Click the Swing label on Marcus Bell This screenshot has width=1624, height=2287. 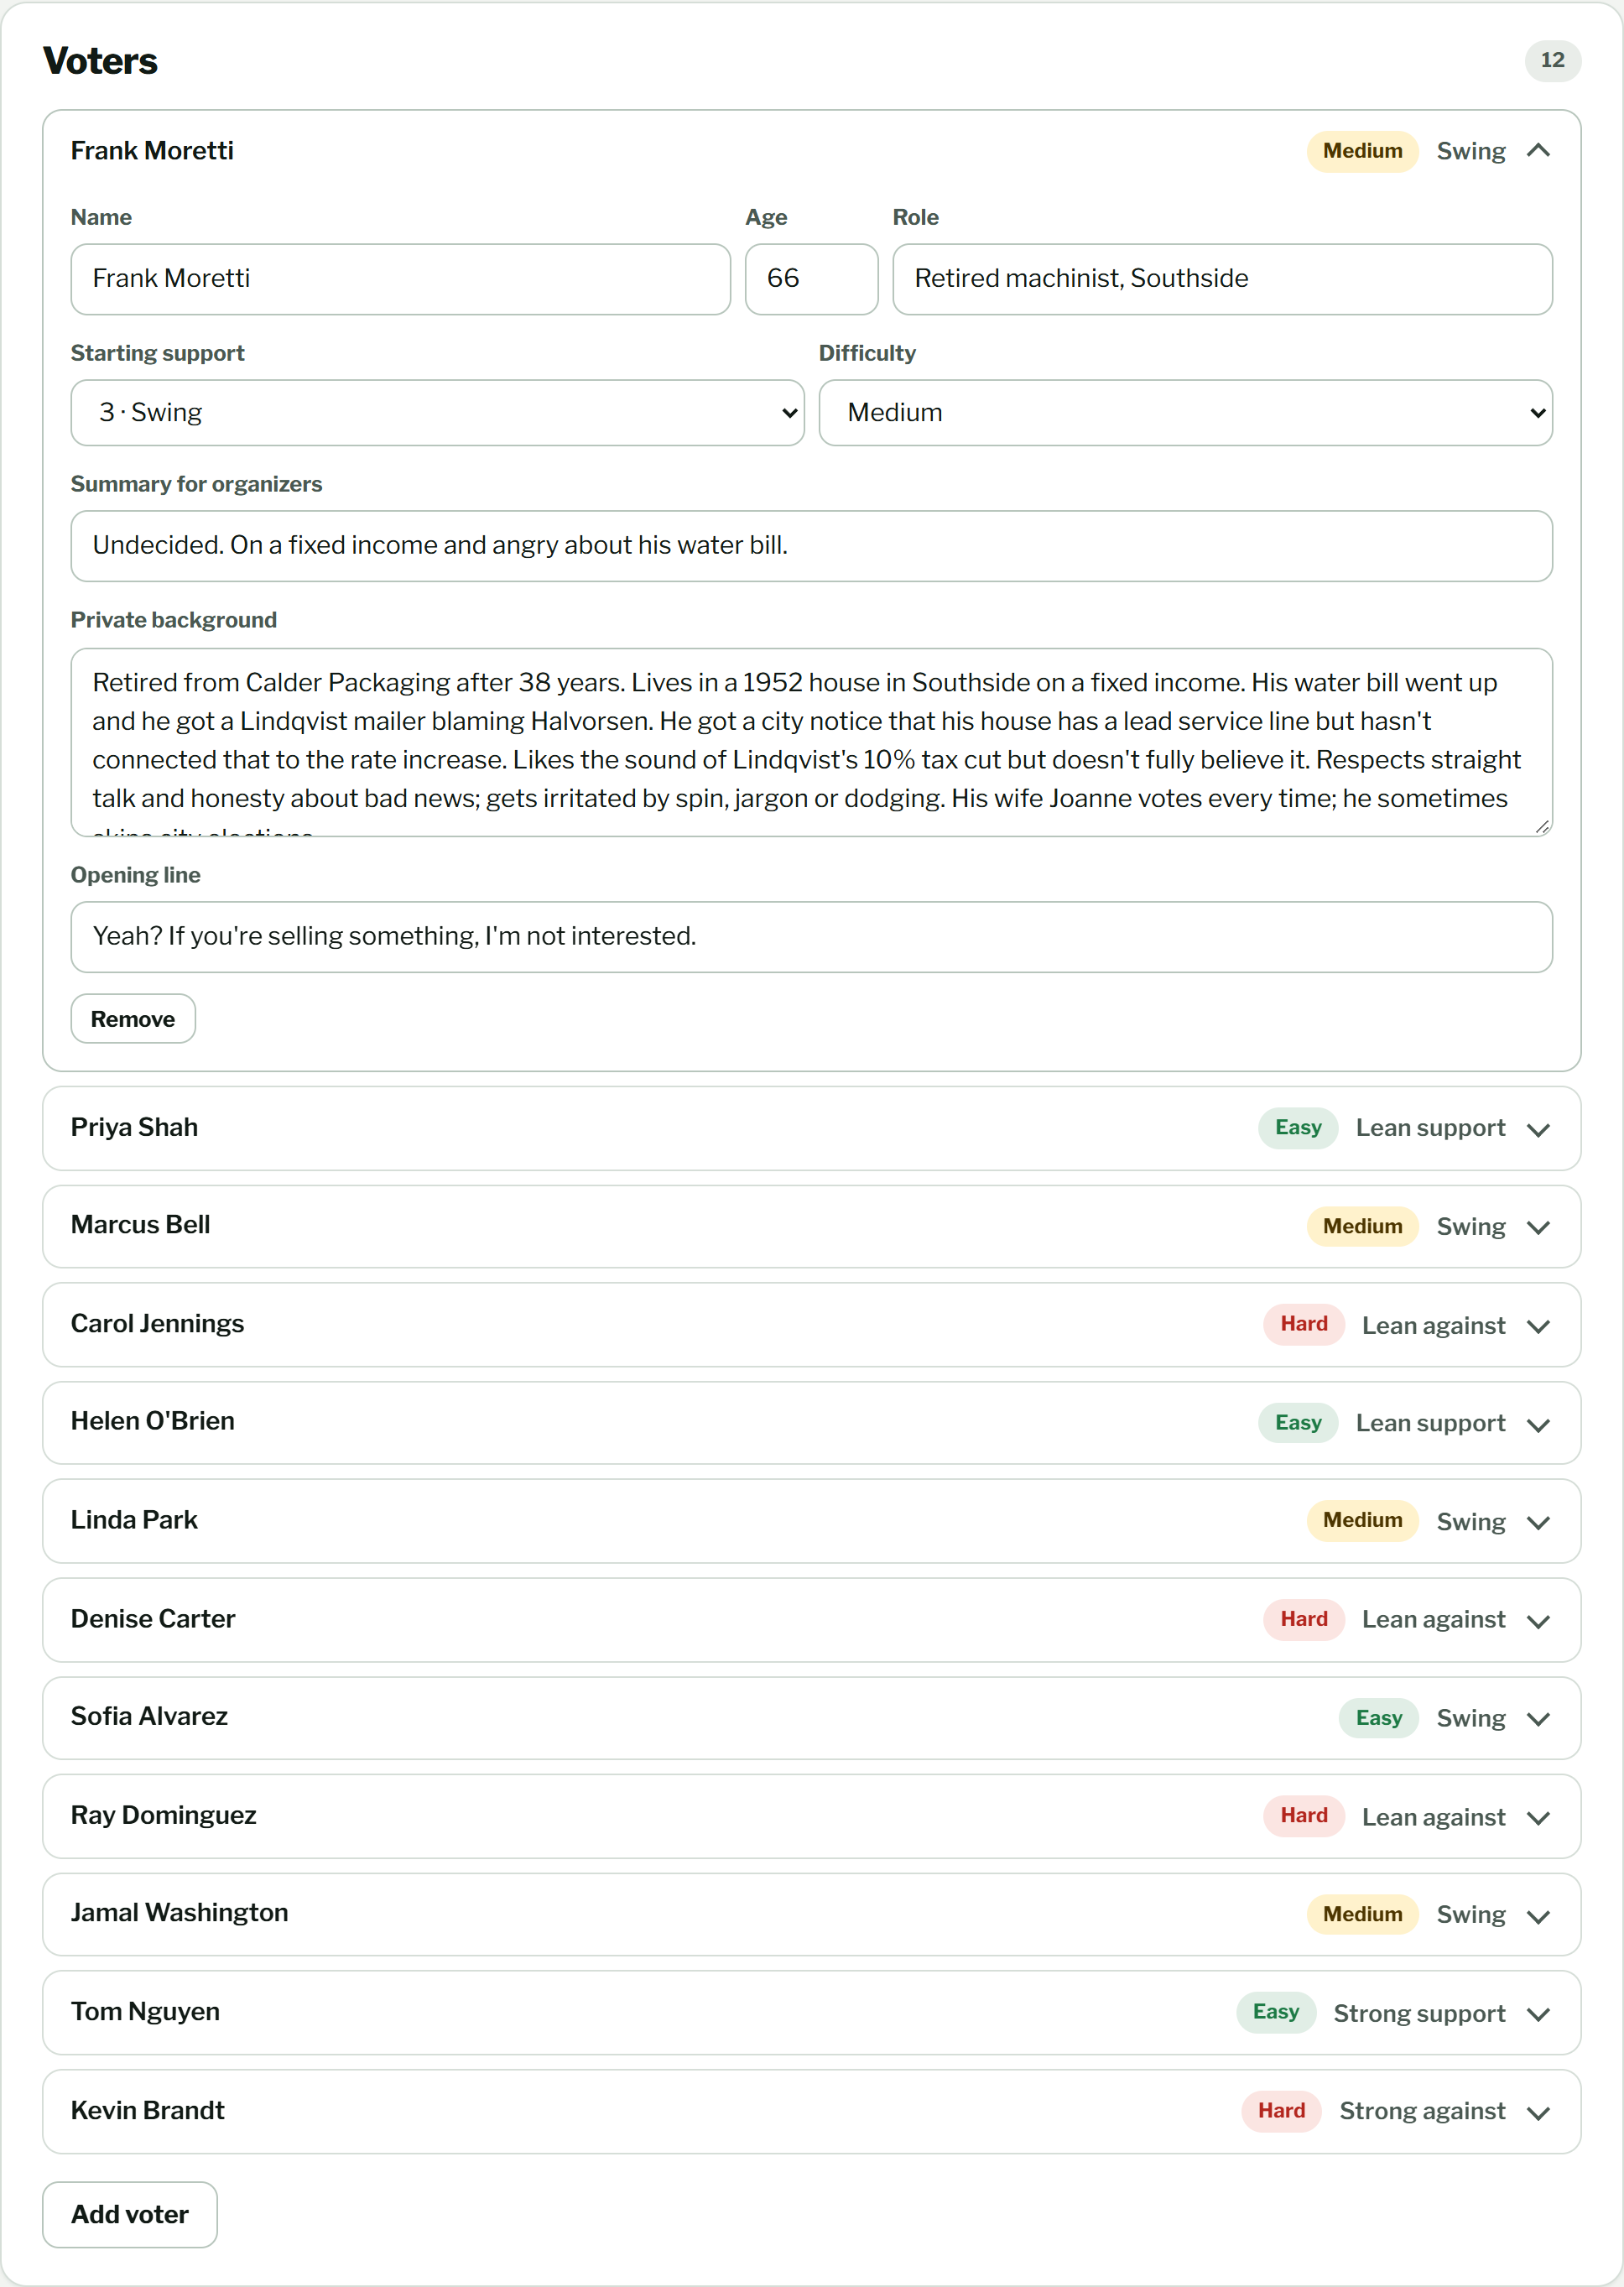coord(1470,1226)
